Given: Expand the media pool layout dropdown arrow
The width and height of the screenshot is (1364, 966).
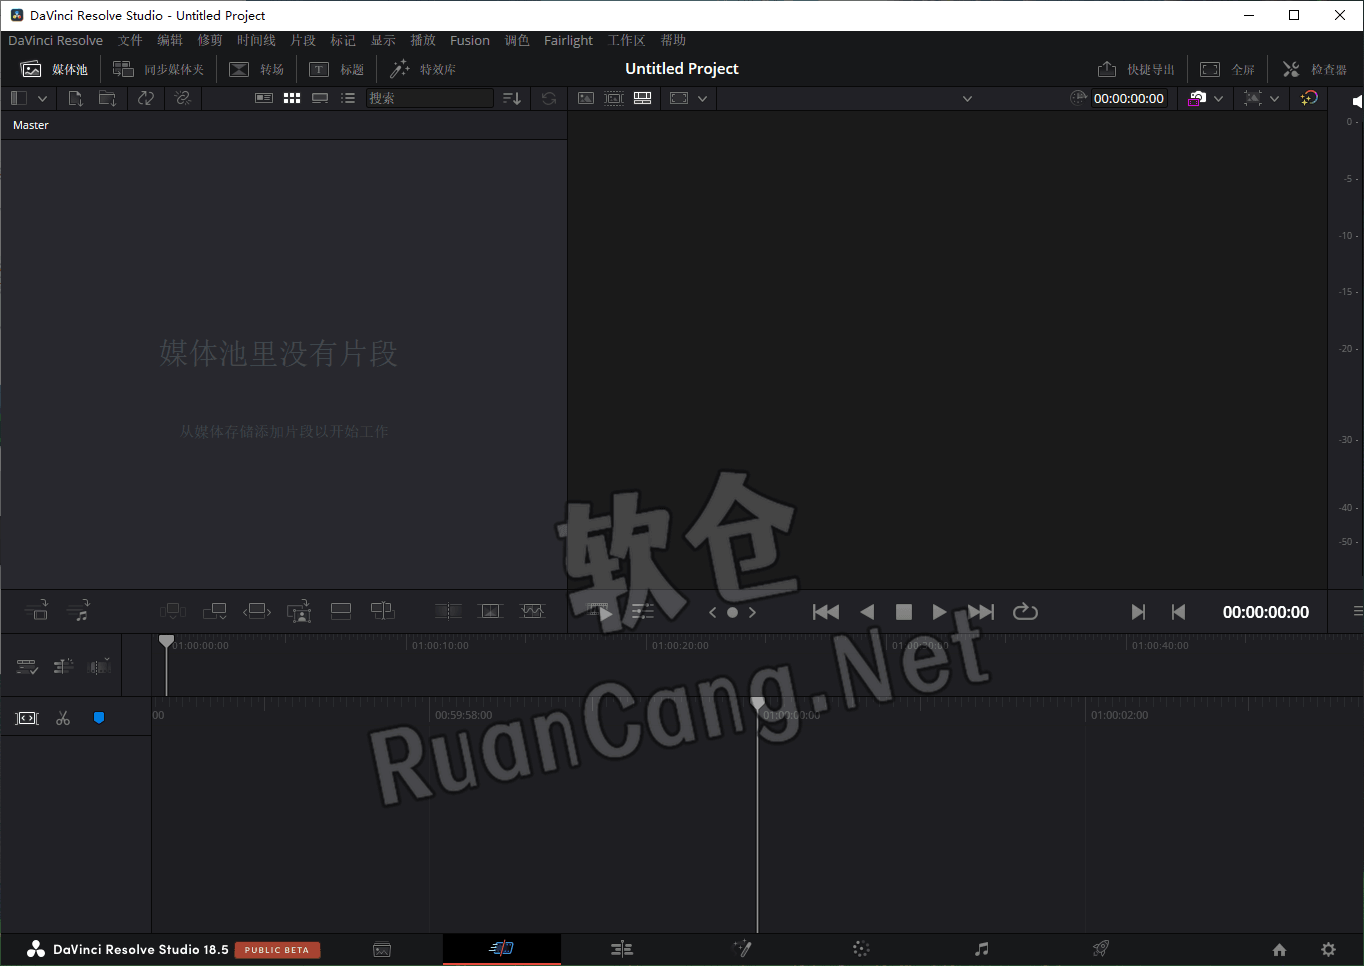Looking at the screenshot, I should click(x=42, y=98).
